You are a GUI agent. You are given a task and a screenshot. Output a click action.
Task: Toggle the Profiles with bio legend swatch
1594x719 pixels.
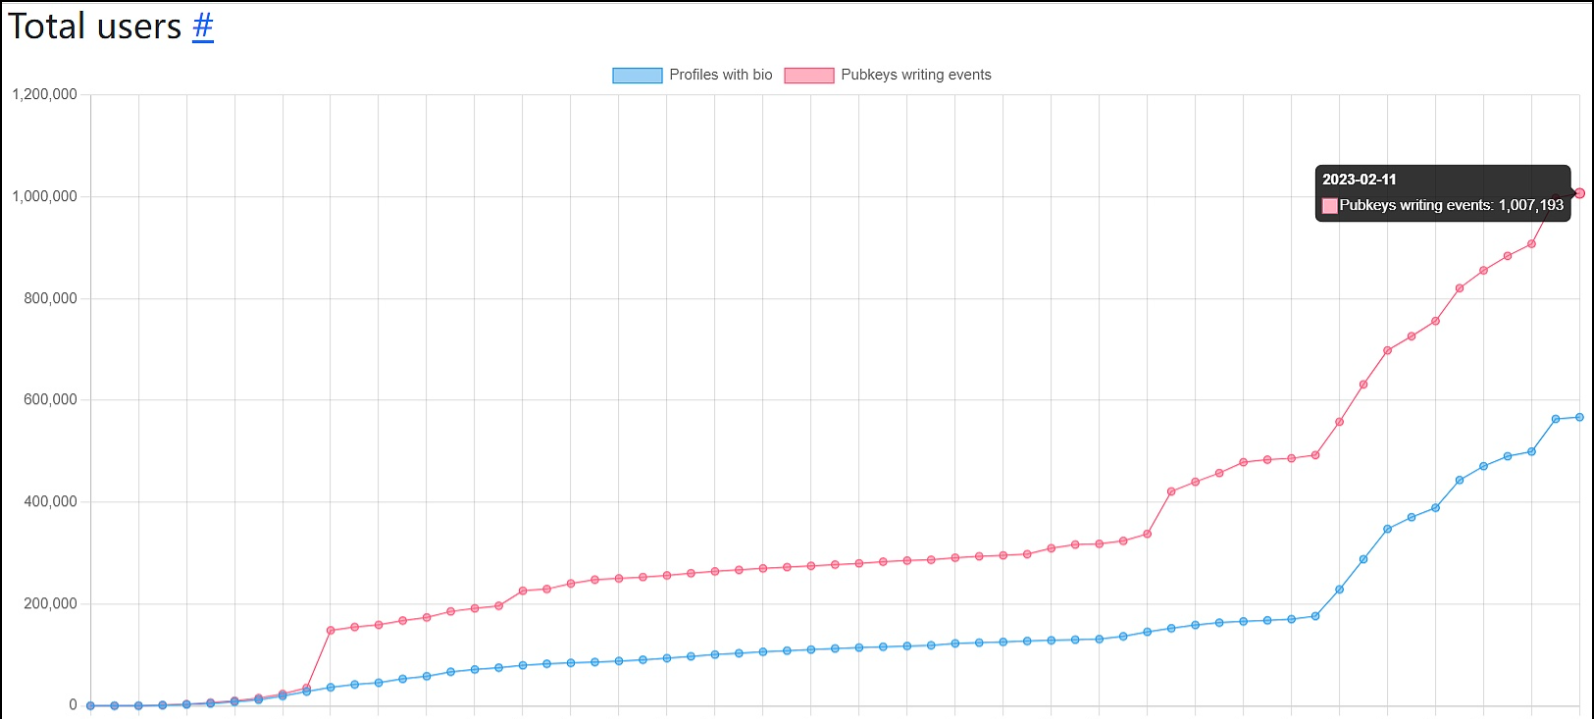(x=637, y=75)
